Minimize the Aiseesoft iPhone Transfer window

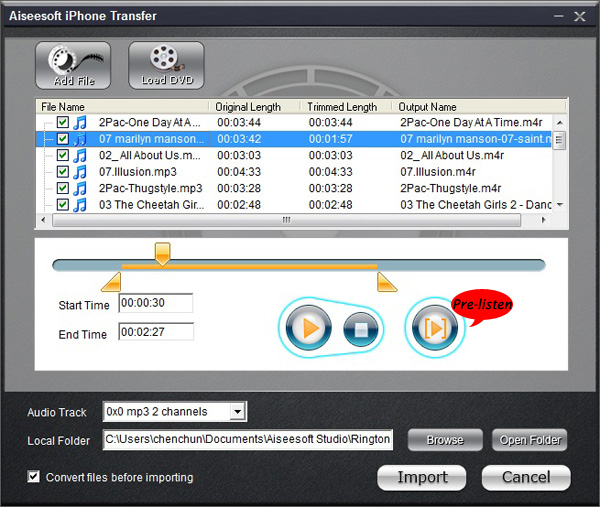point(559,16)
